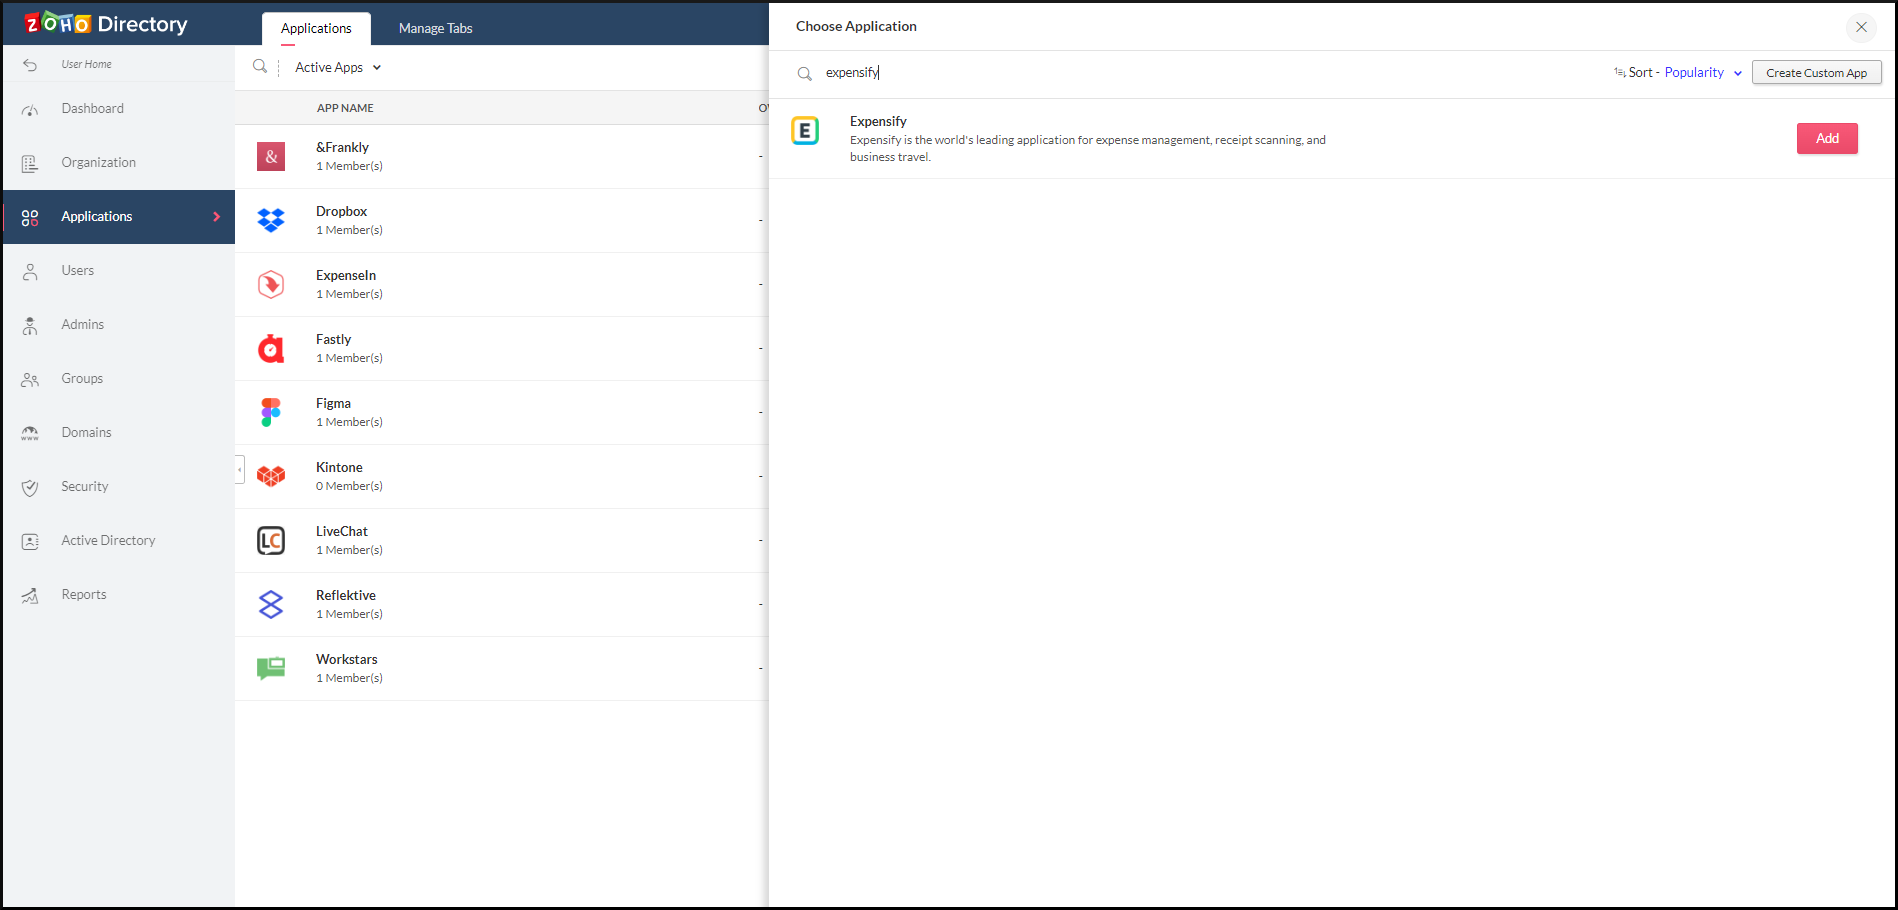Click the Figma app logo
The image size is (1898, 910).
click(271, 412)
